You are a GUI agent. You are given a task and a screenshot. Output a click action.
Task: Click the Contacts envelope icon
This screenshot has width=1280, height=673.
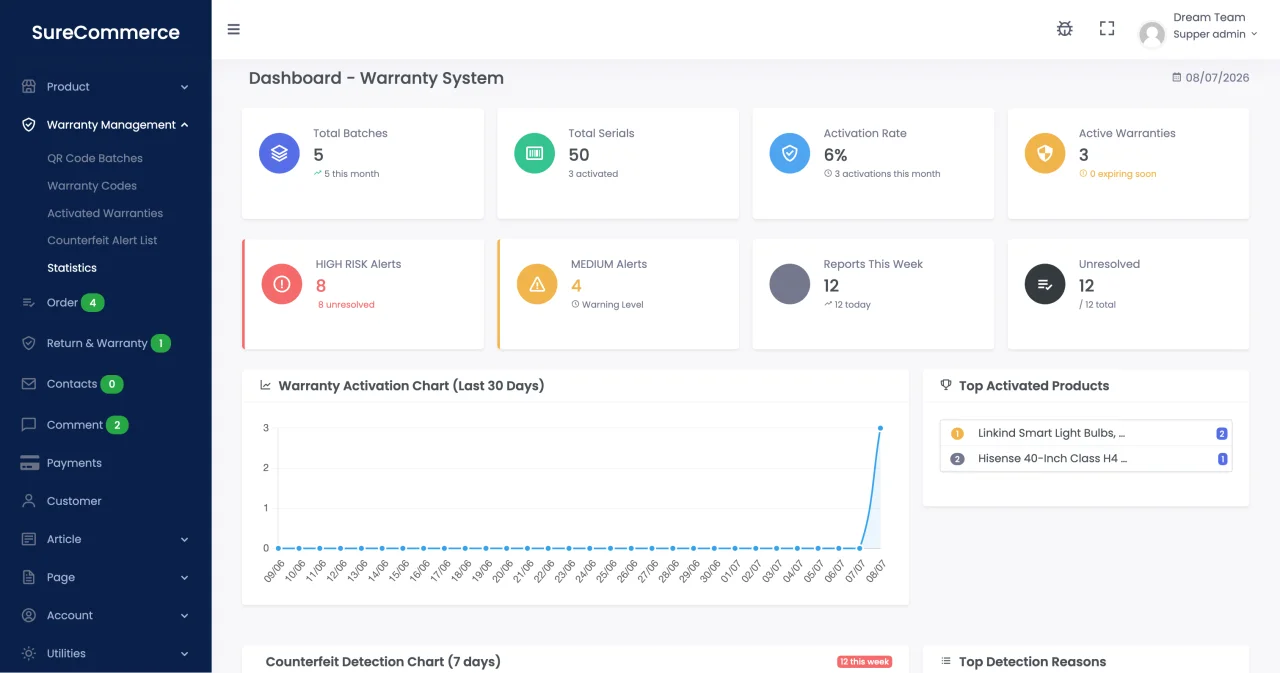[x=29, y=384]
